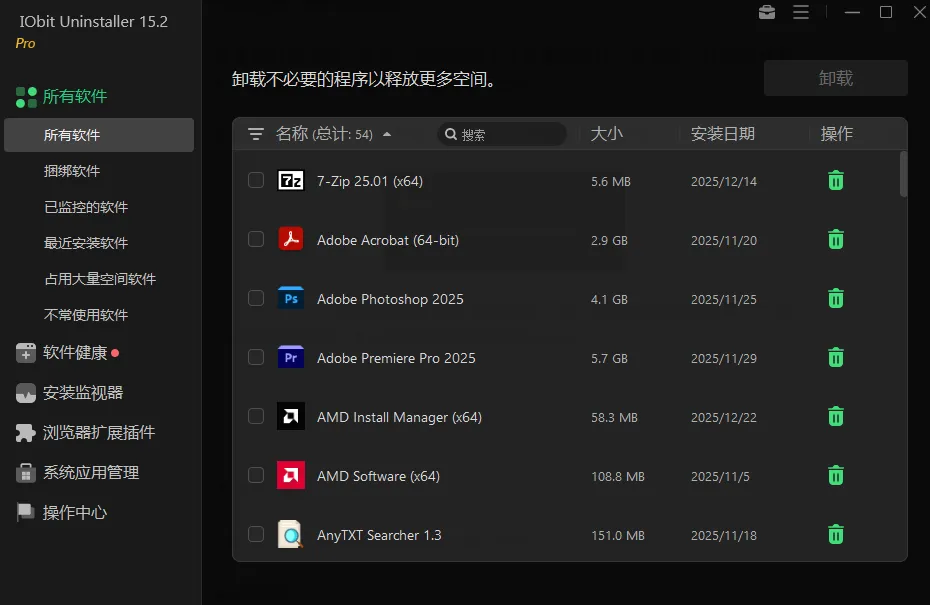Viewport: 930px width, 605px height.
Task: Click the 浏览器扩展插件 puzzle icon
Action: pos(26,432)
